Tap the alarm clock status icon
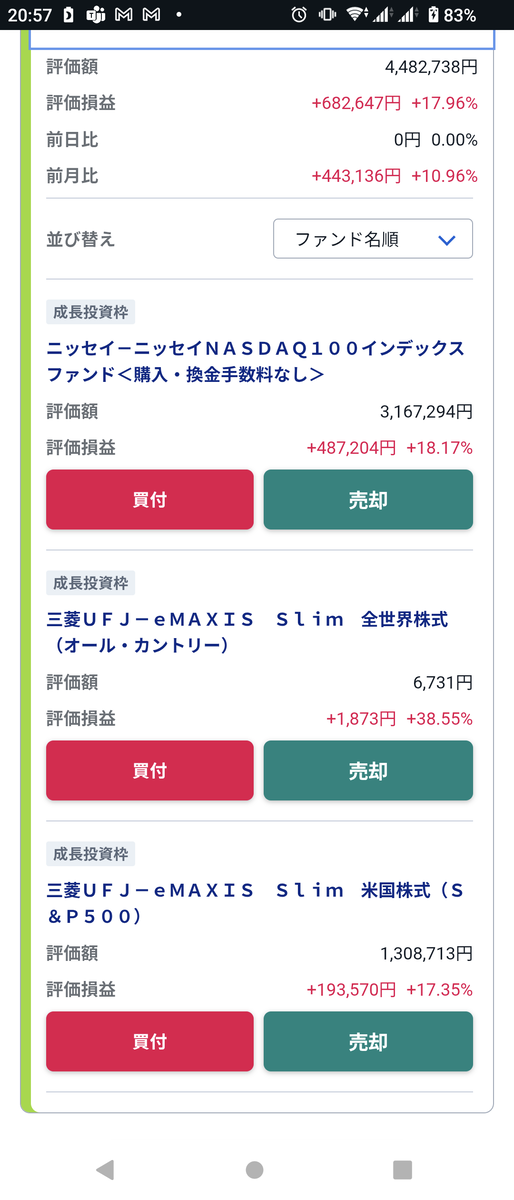 (299, 15)
